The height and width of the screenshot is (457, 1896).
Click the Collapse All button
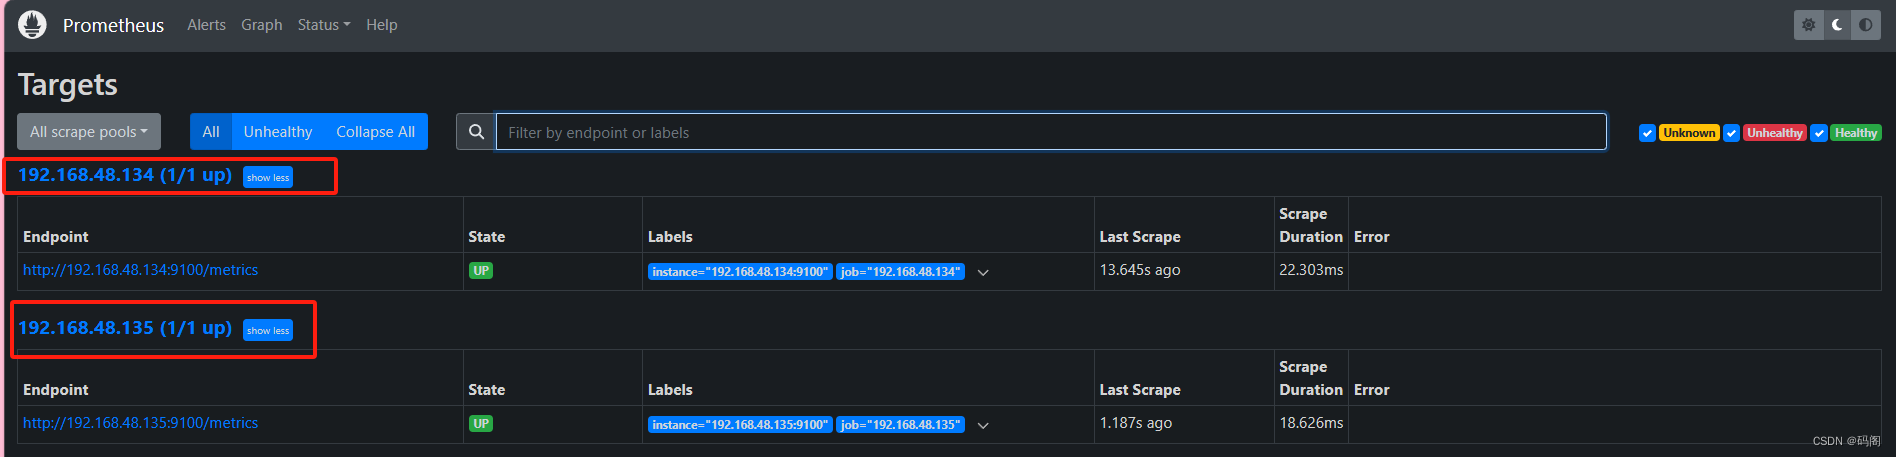tap(375, 132)
